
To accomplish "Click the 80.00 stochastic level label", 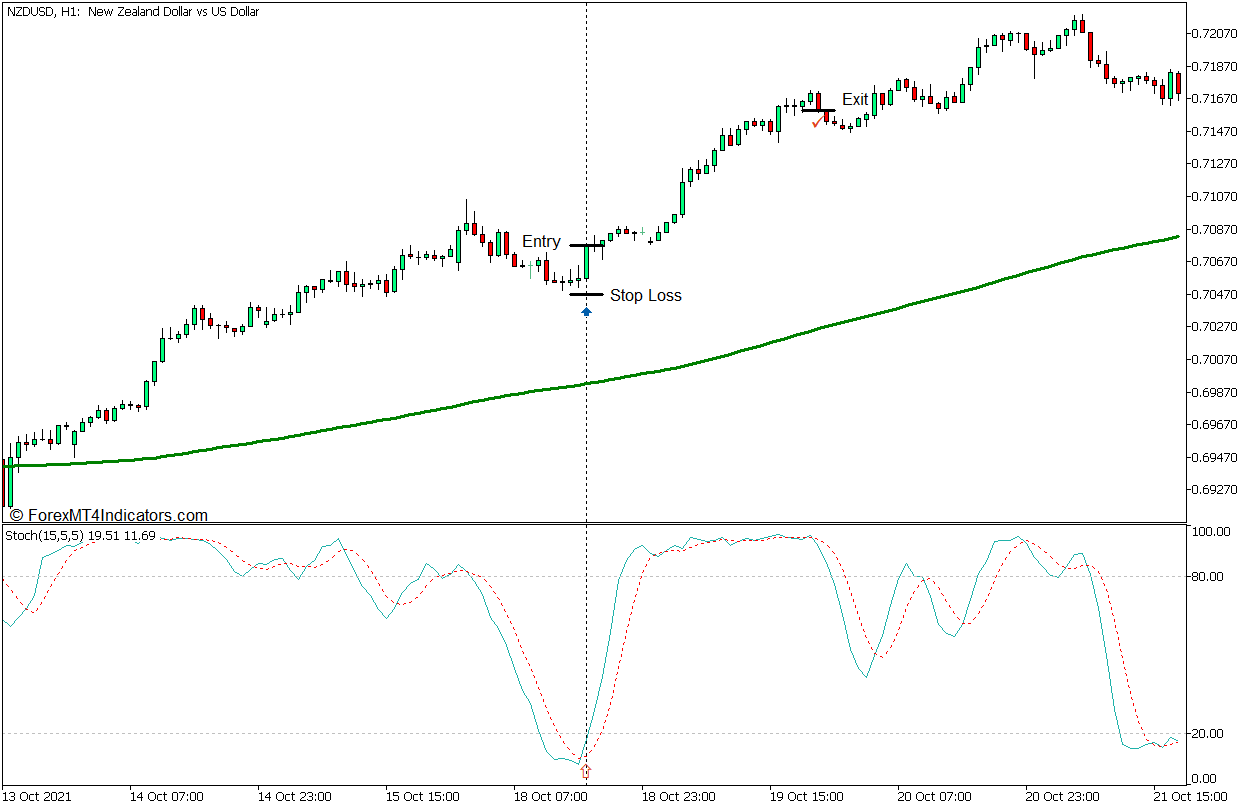I will tap(1209, 577).
